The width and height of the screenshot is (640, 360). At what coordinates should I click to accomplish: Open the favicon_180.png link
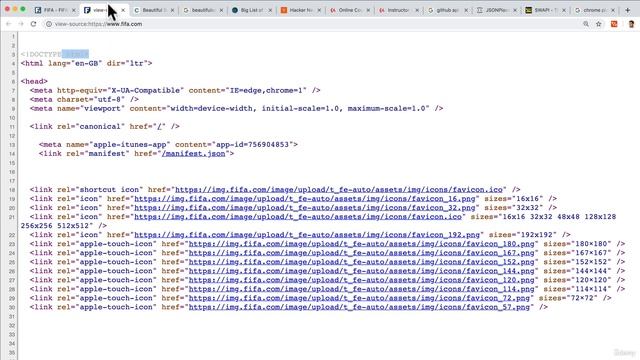pyautogui.click(x=362, y=244)
